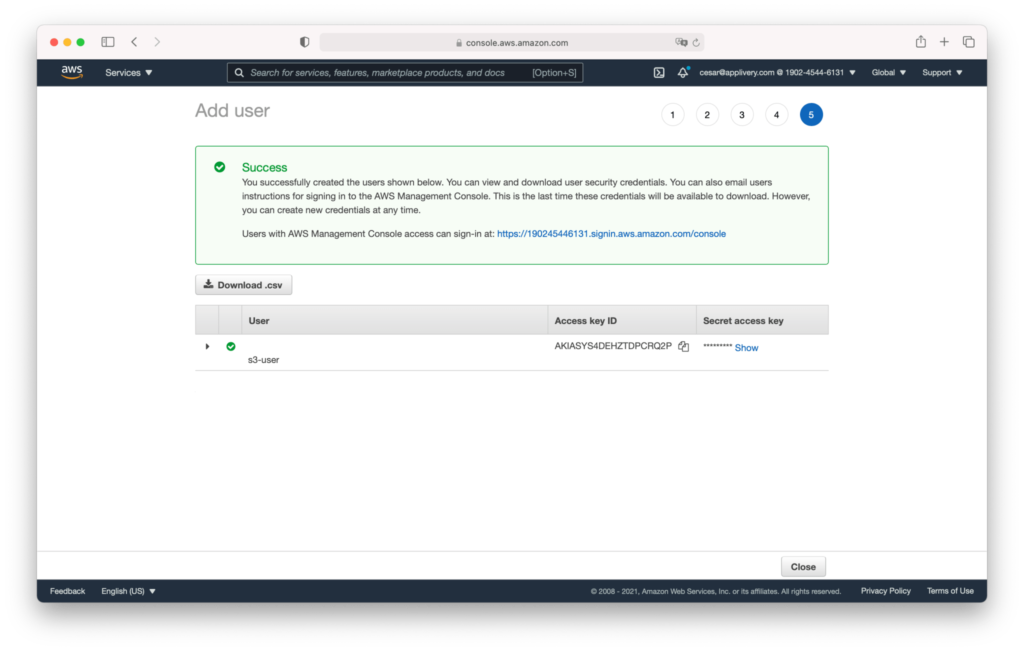
Task: Open the CloudShell terminal icon
Action: click(658, 72)
